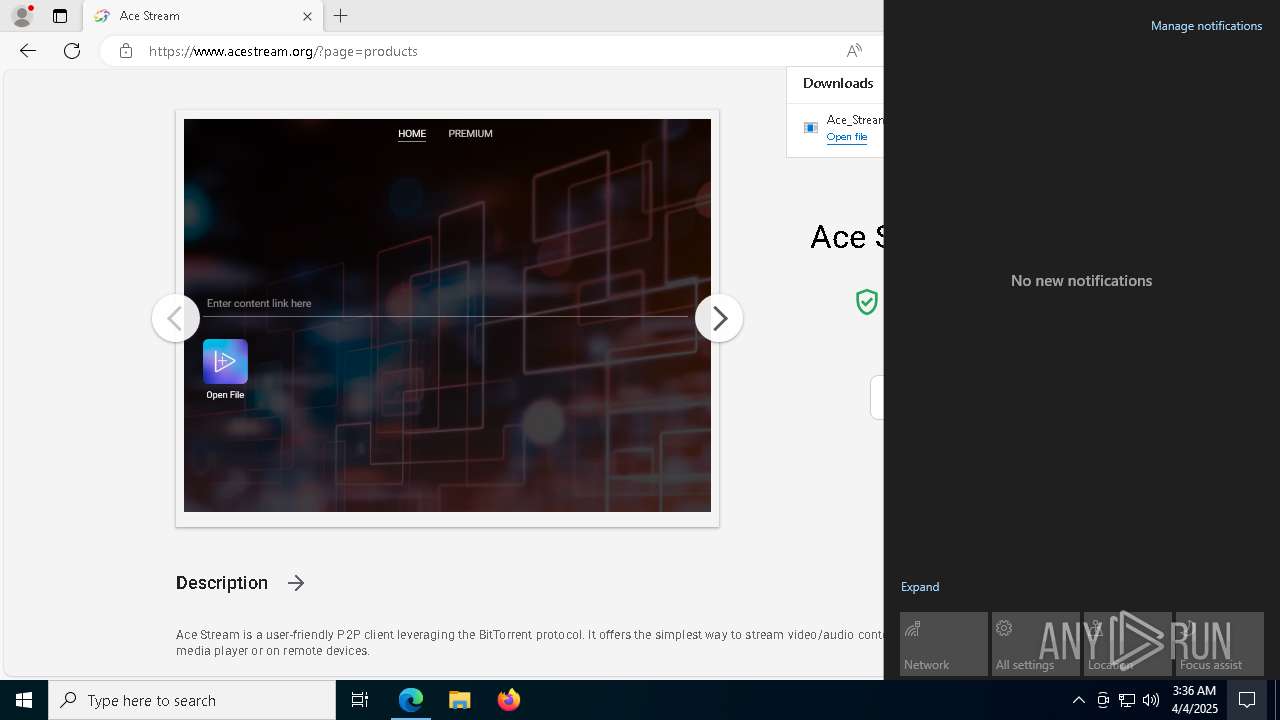
Task: Click the No new notifications text
Action: click(1081, 281)
